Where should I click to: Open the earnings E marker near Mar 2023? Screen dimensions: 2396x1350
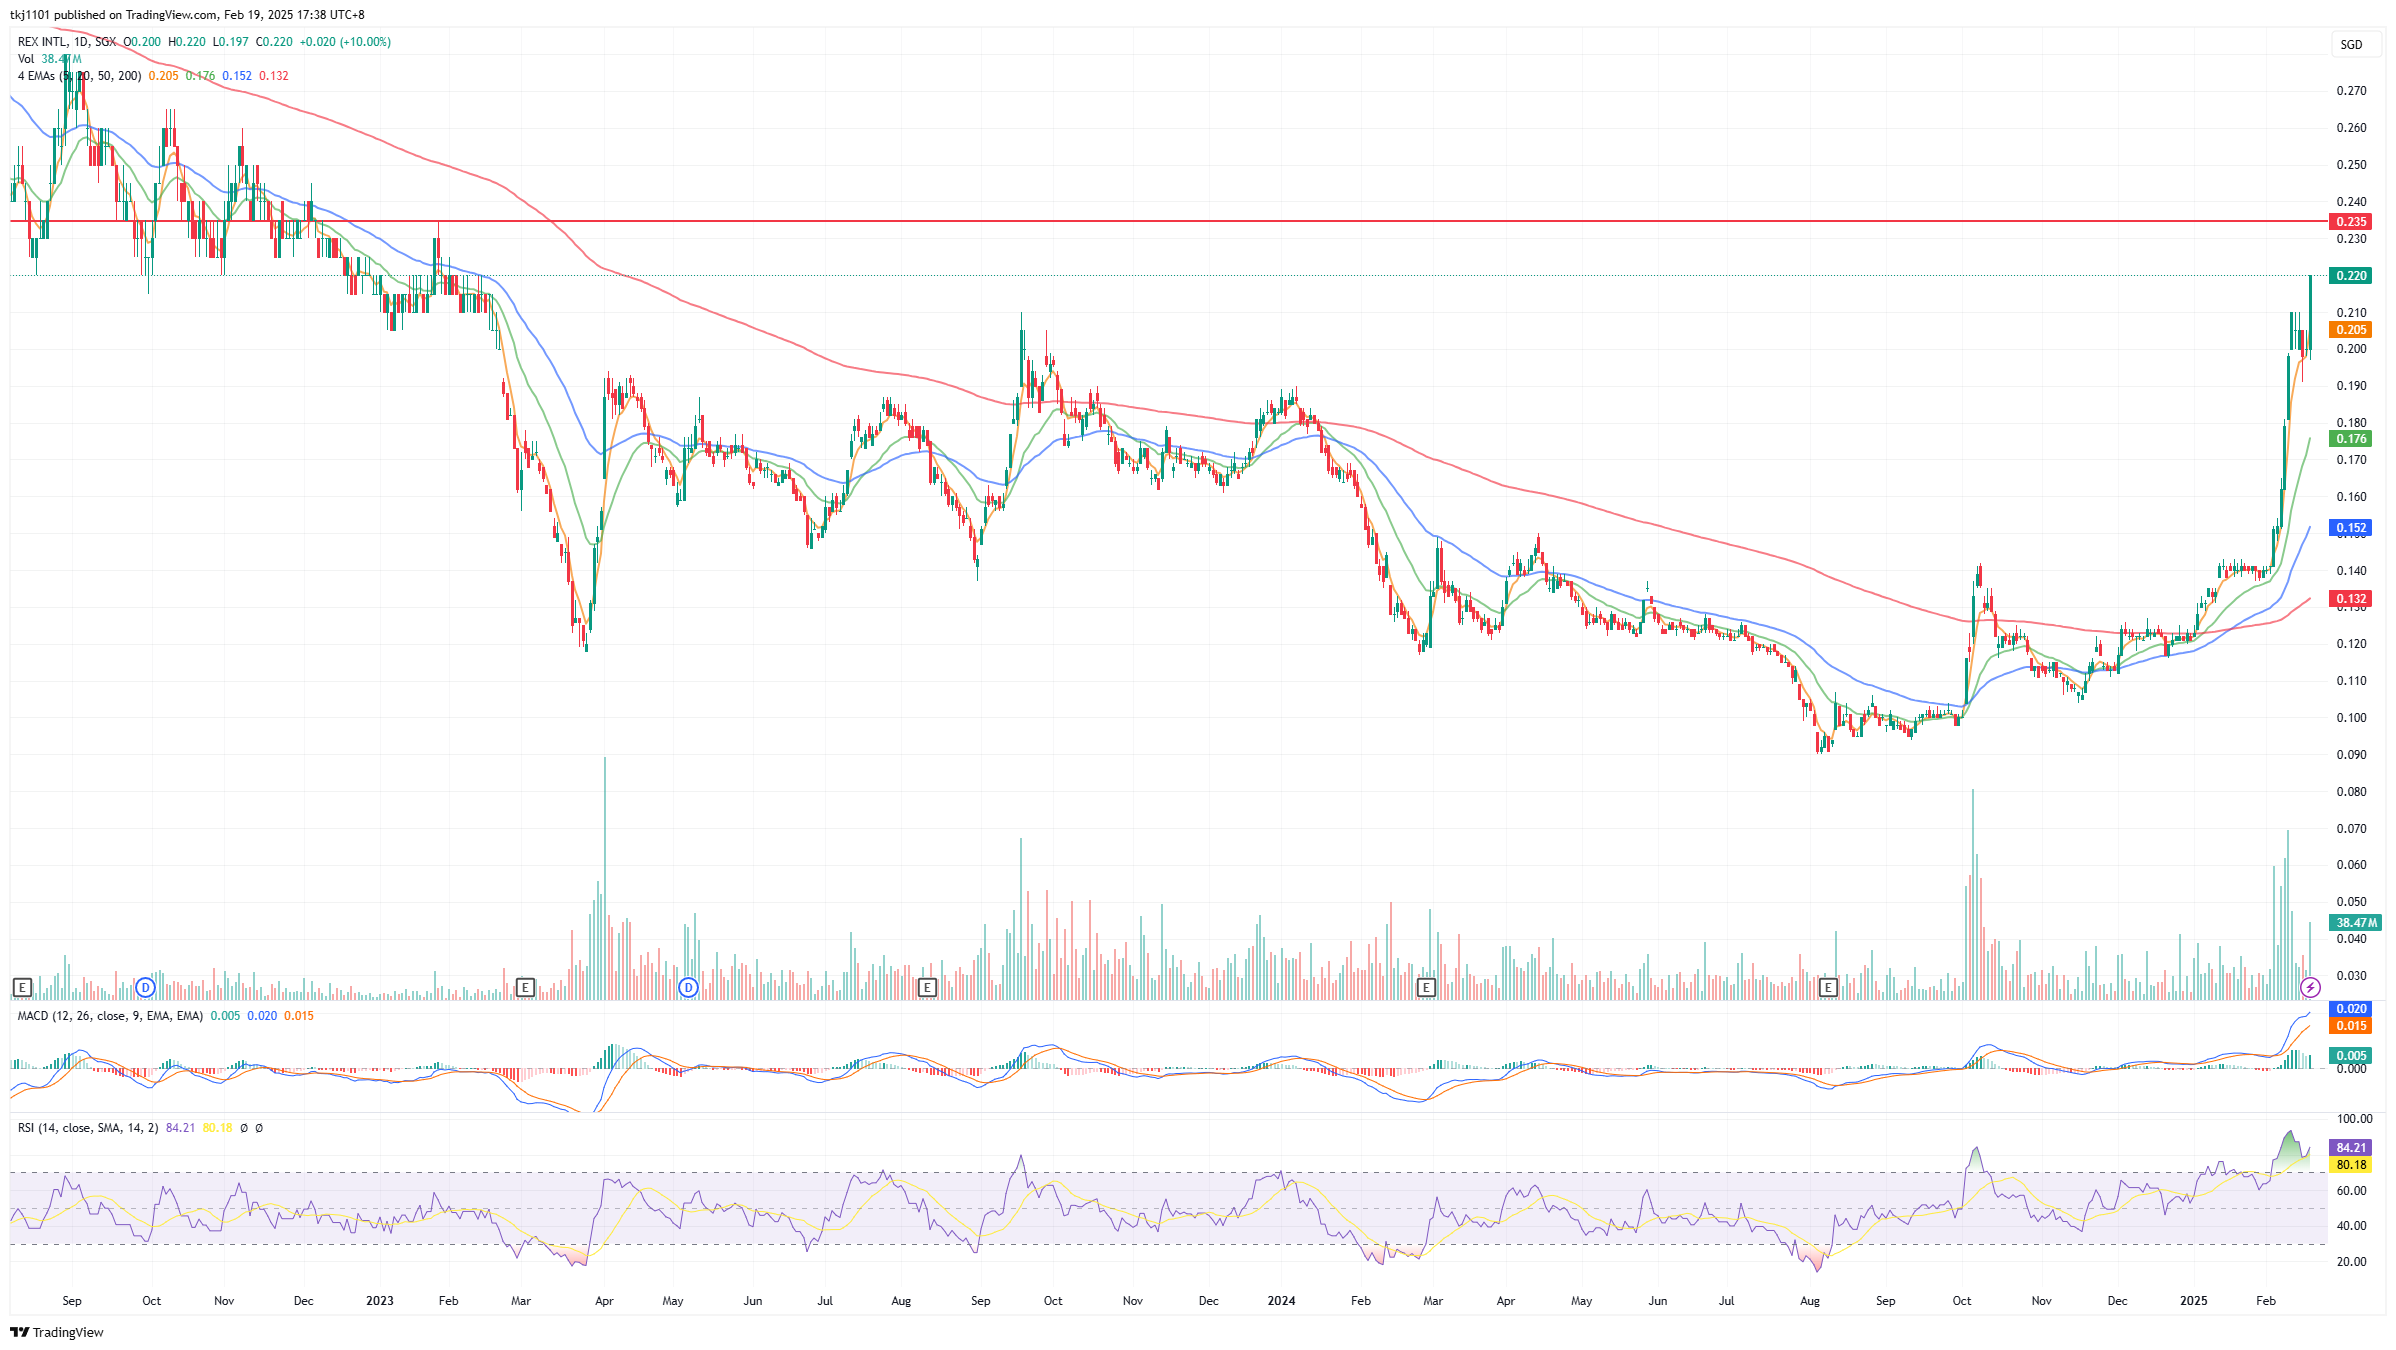pos(525,988)
